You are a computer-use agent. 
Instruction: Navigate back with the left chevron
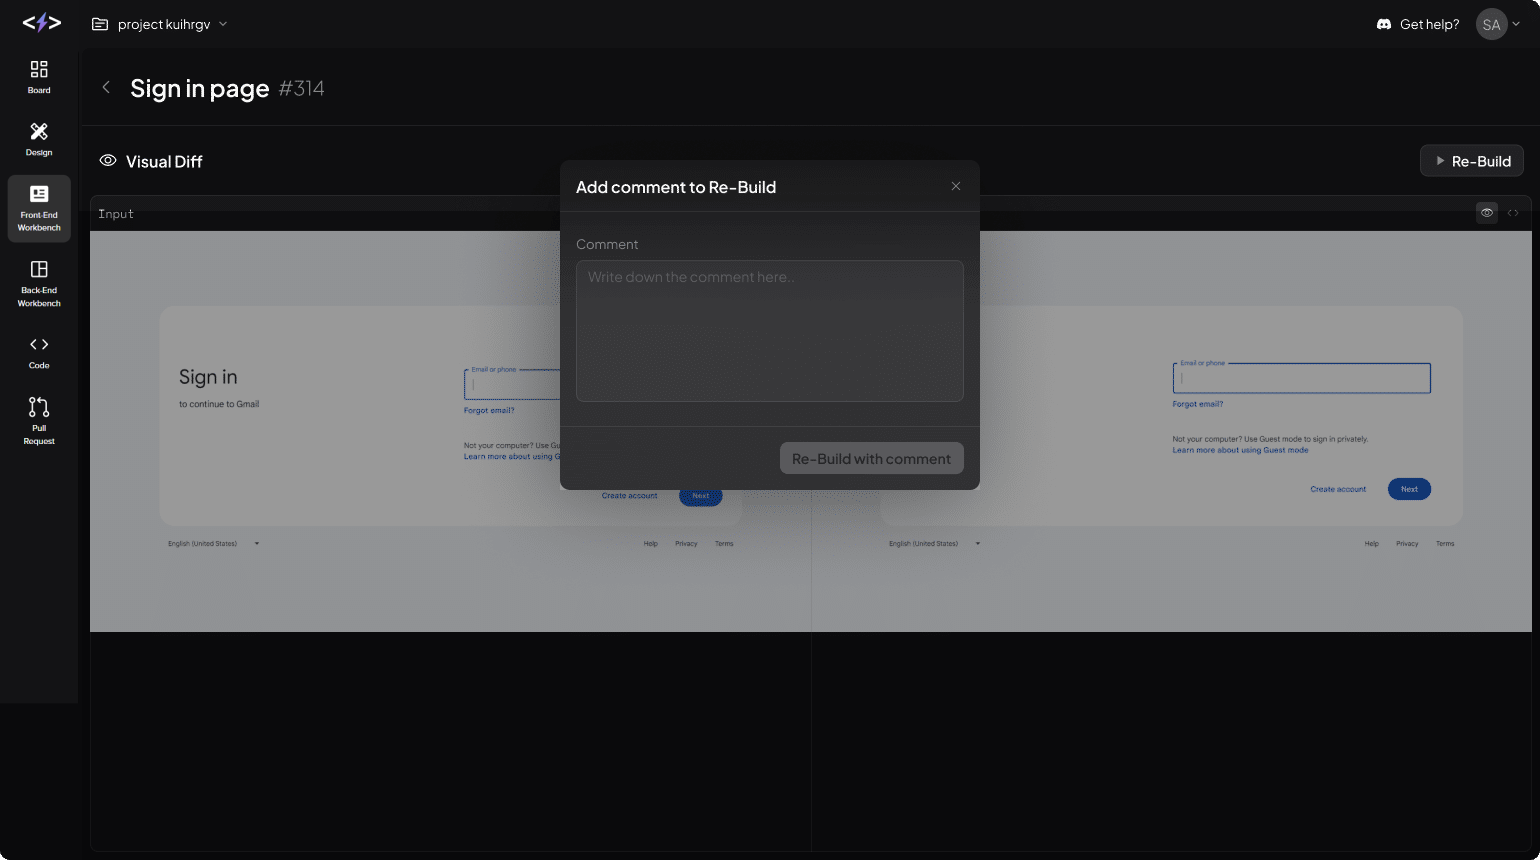106,88
